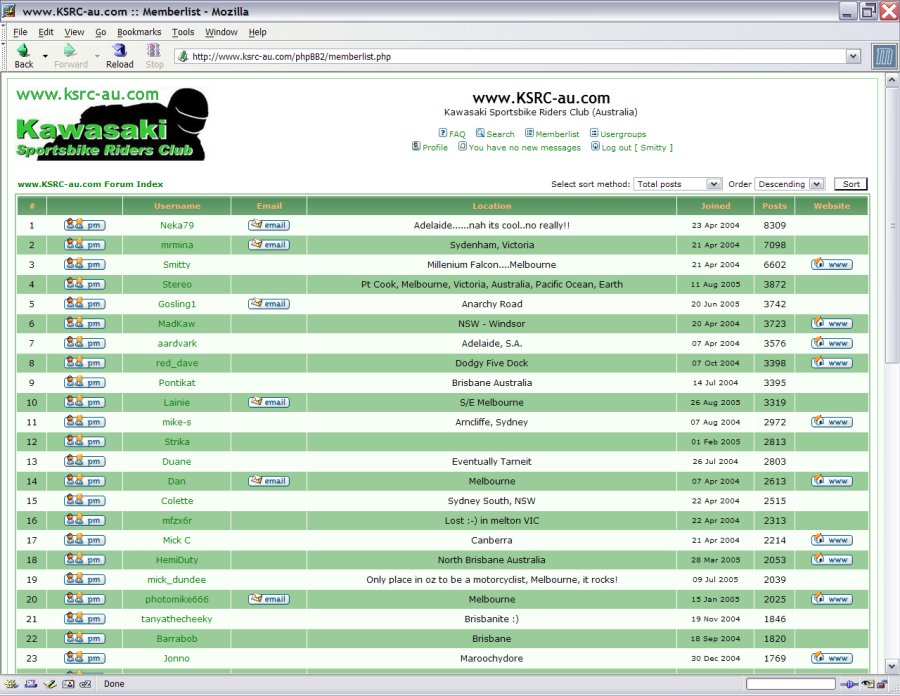The height and width of the screenshot is (696, 900).
Task: Click the Log out [ Smitty ] link
Action: point(636,147)
